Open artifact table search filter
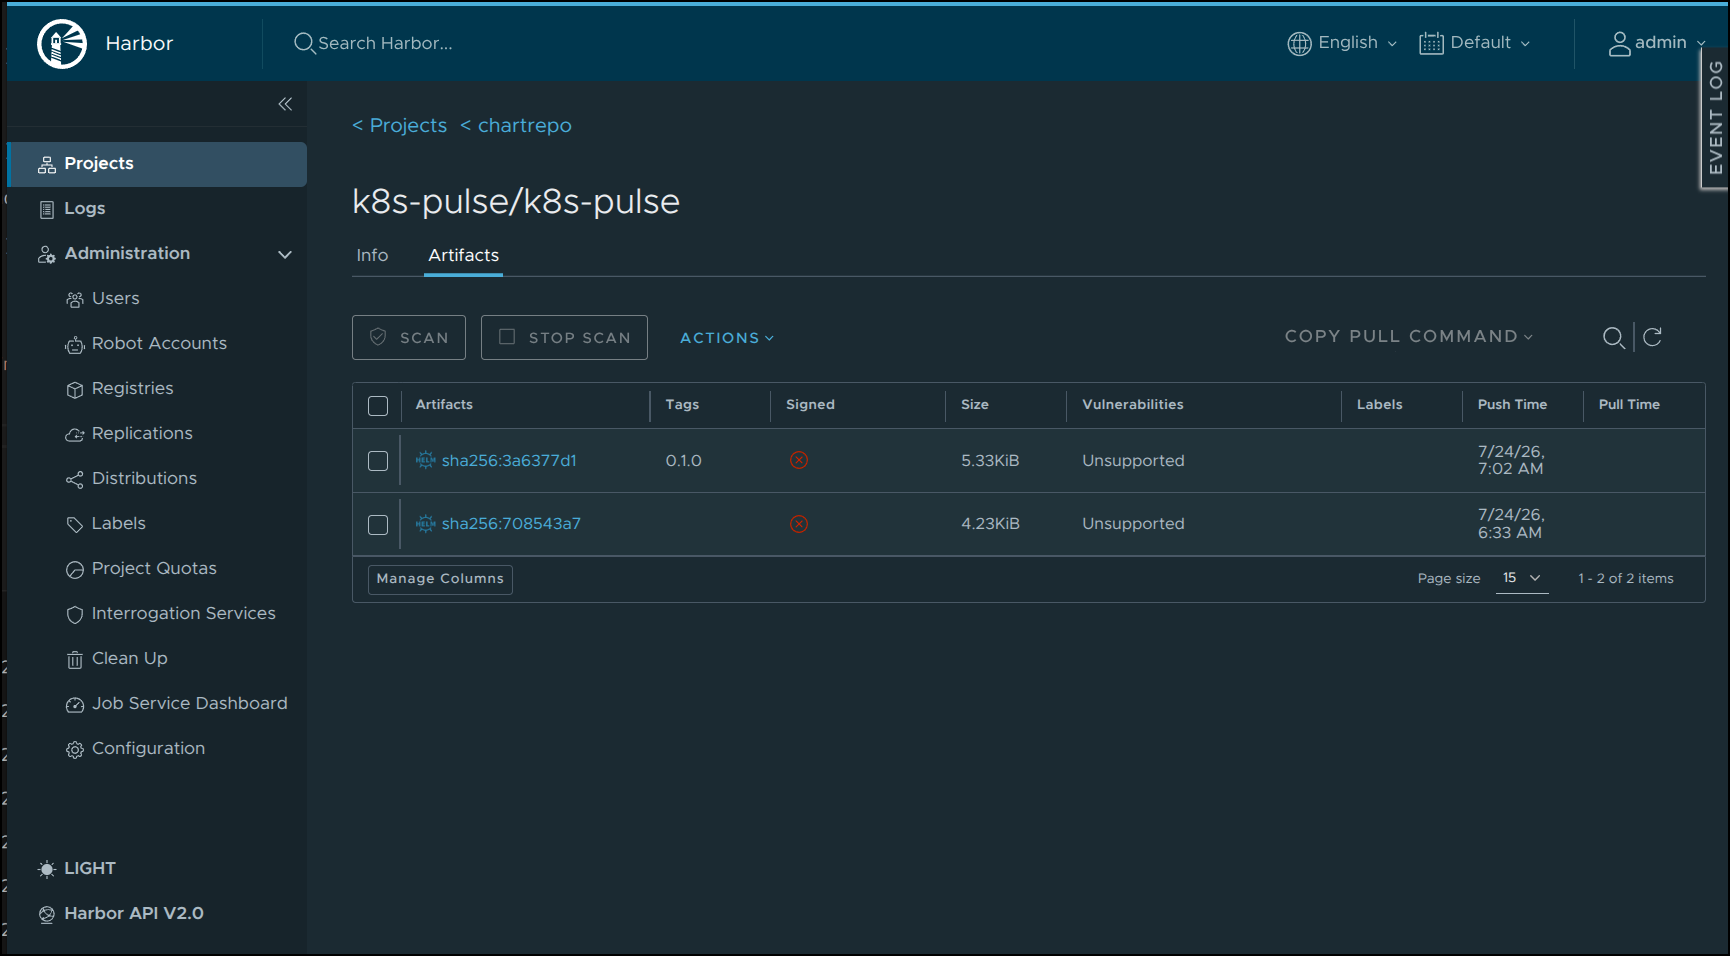Screen dimensions: 1730x956 coord(1613,337)
